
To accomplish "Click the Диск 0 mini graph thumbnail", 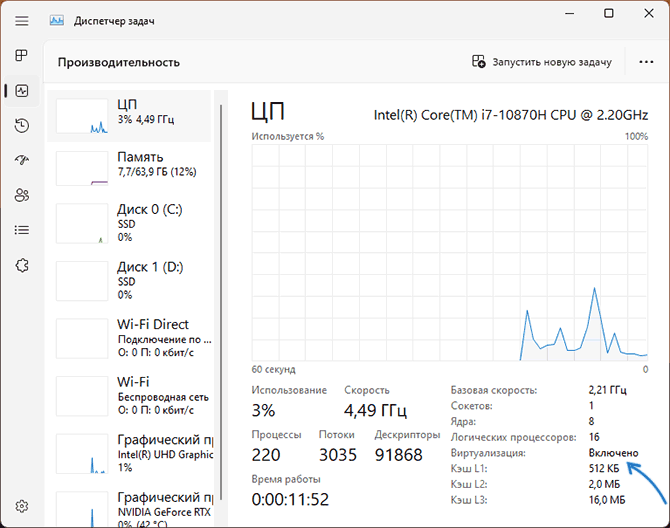I will click(82, 223).
